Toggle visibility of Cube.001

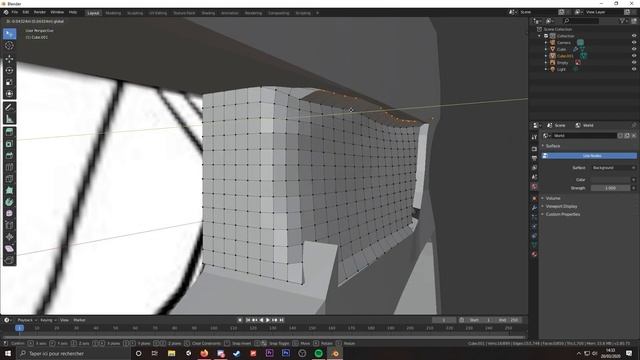click(634, 56)
